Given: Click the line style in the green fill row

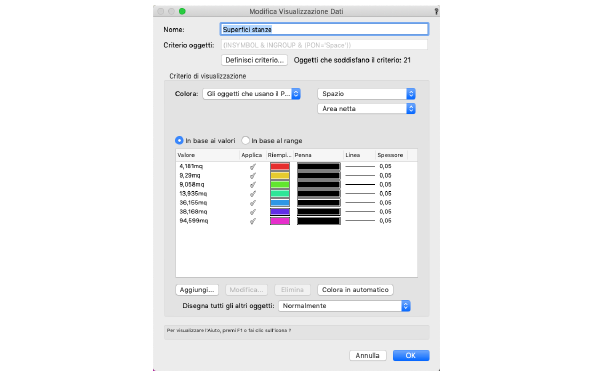Looking at the screenshot, I should [x=360, y=185].
